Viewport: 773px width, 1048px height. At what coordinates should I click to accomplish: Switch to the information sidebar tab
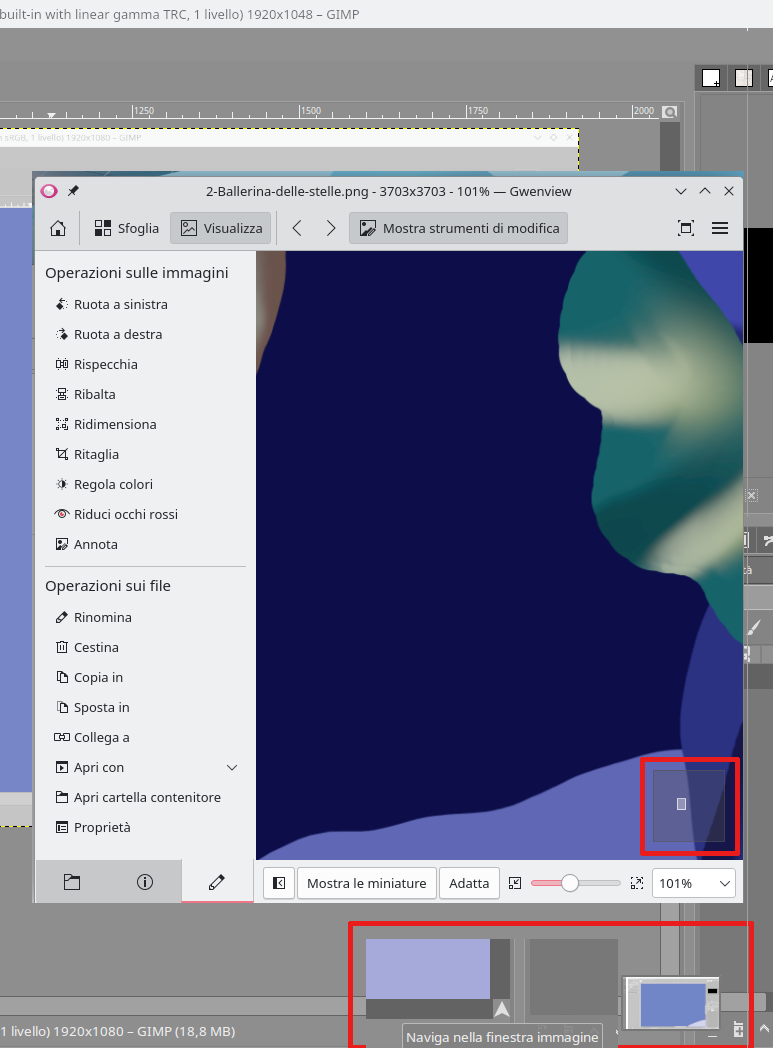pos(145,882)
